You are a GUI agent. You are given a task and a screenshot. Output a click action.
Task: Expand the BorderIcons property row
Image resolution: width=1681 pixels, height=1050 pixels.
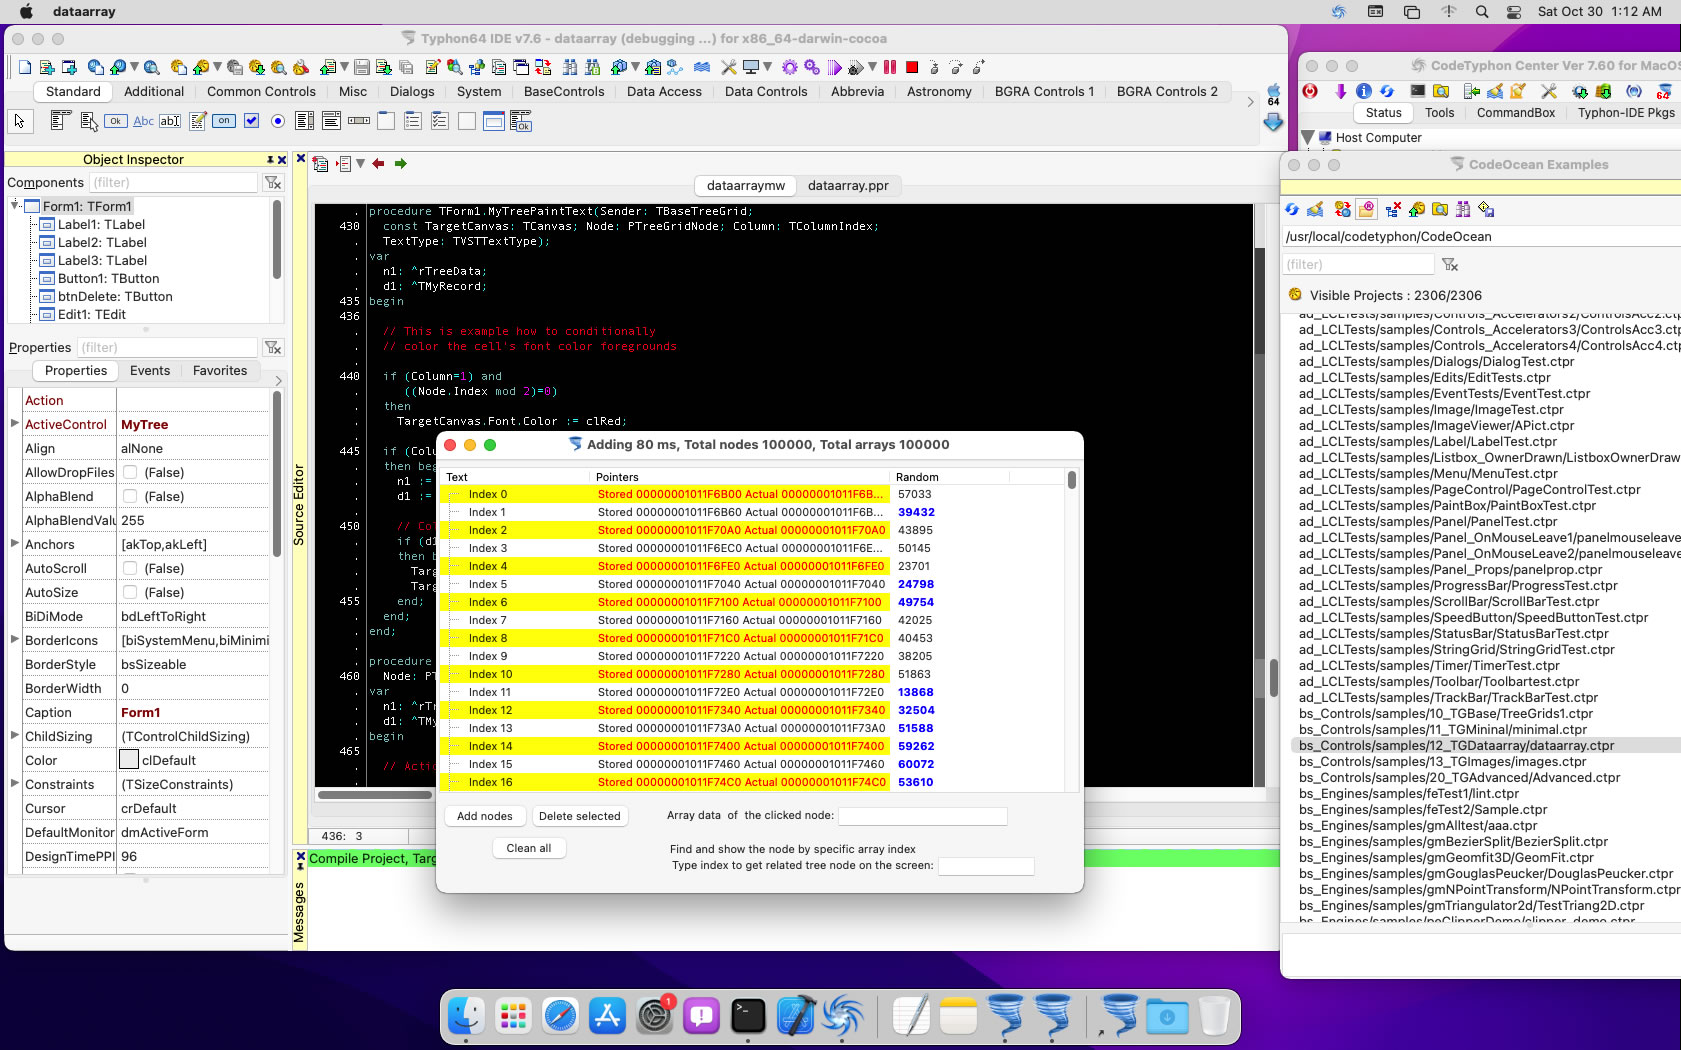point(15,639)
